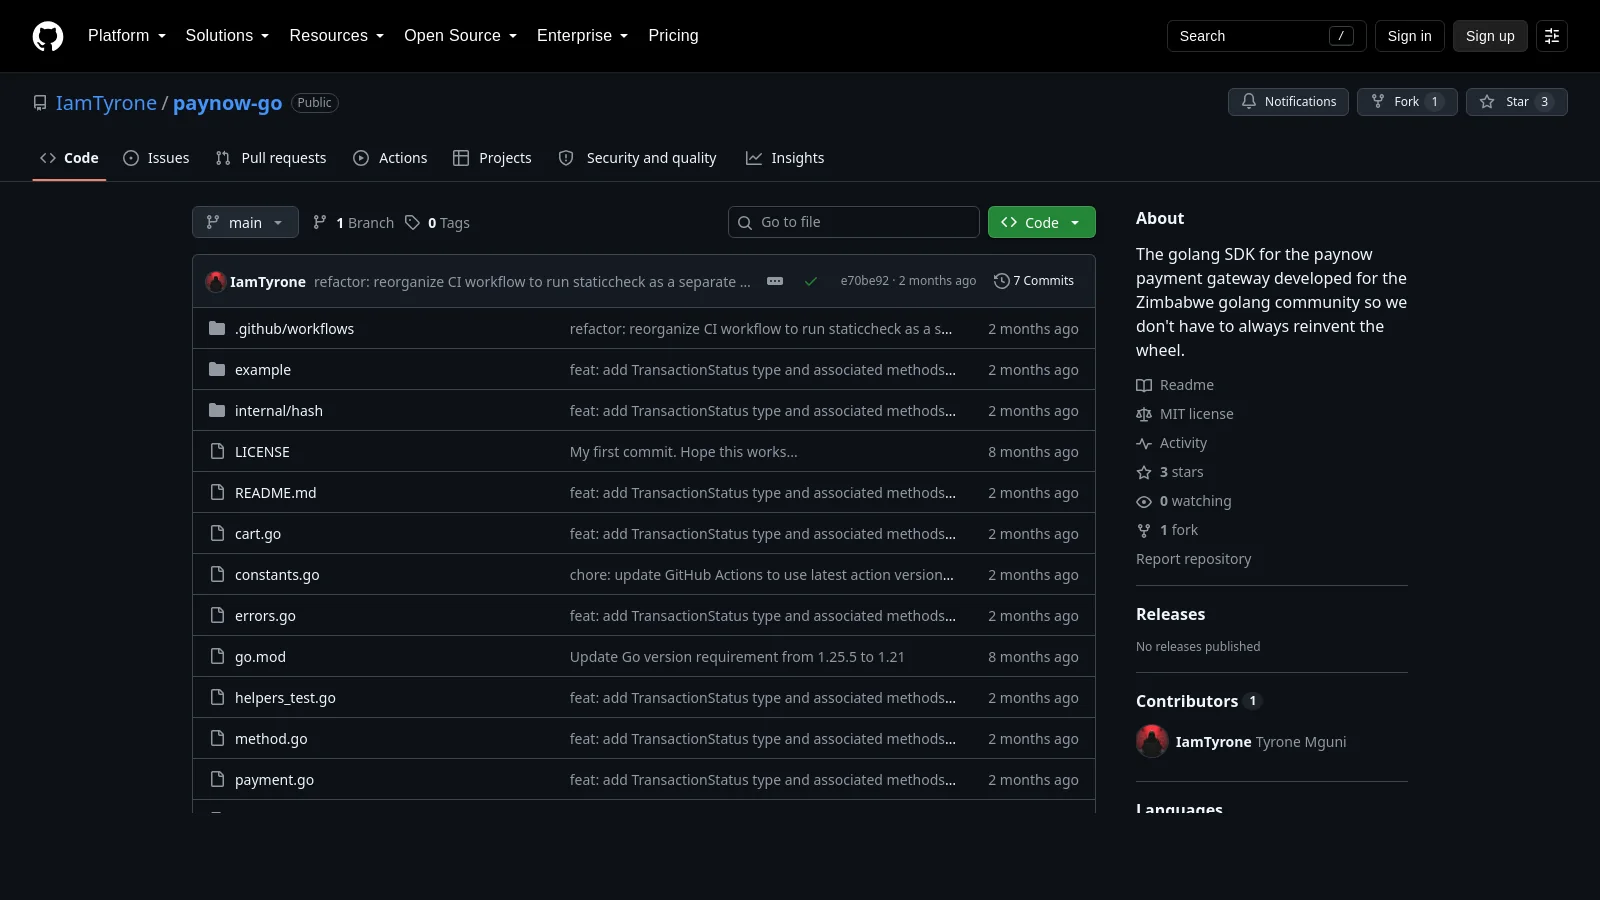Screen dimensions: 1600x900
Task: Click the cart.go file icon
Action: [x=217, y=534]
